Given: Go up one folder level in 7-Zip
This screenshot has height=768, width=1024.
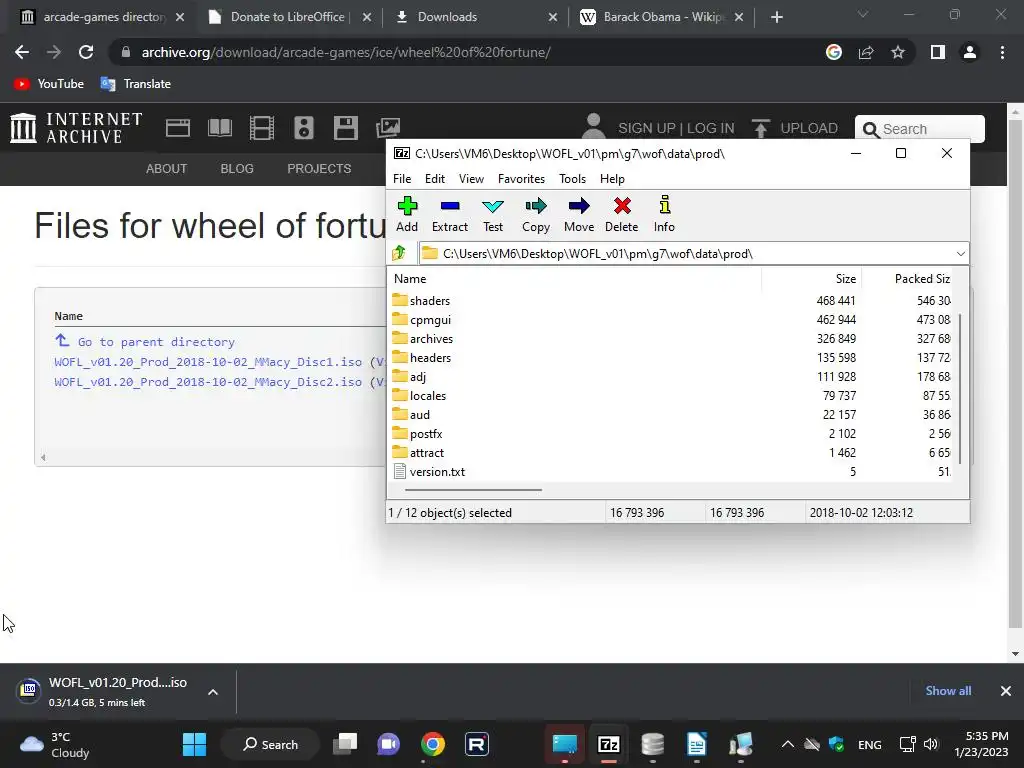Looking at the screenshot, I should tap(399, 253).
